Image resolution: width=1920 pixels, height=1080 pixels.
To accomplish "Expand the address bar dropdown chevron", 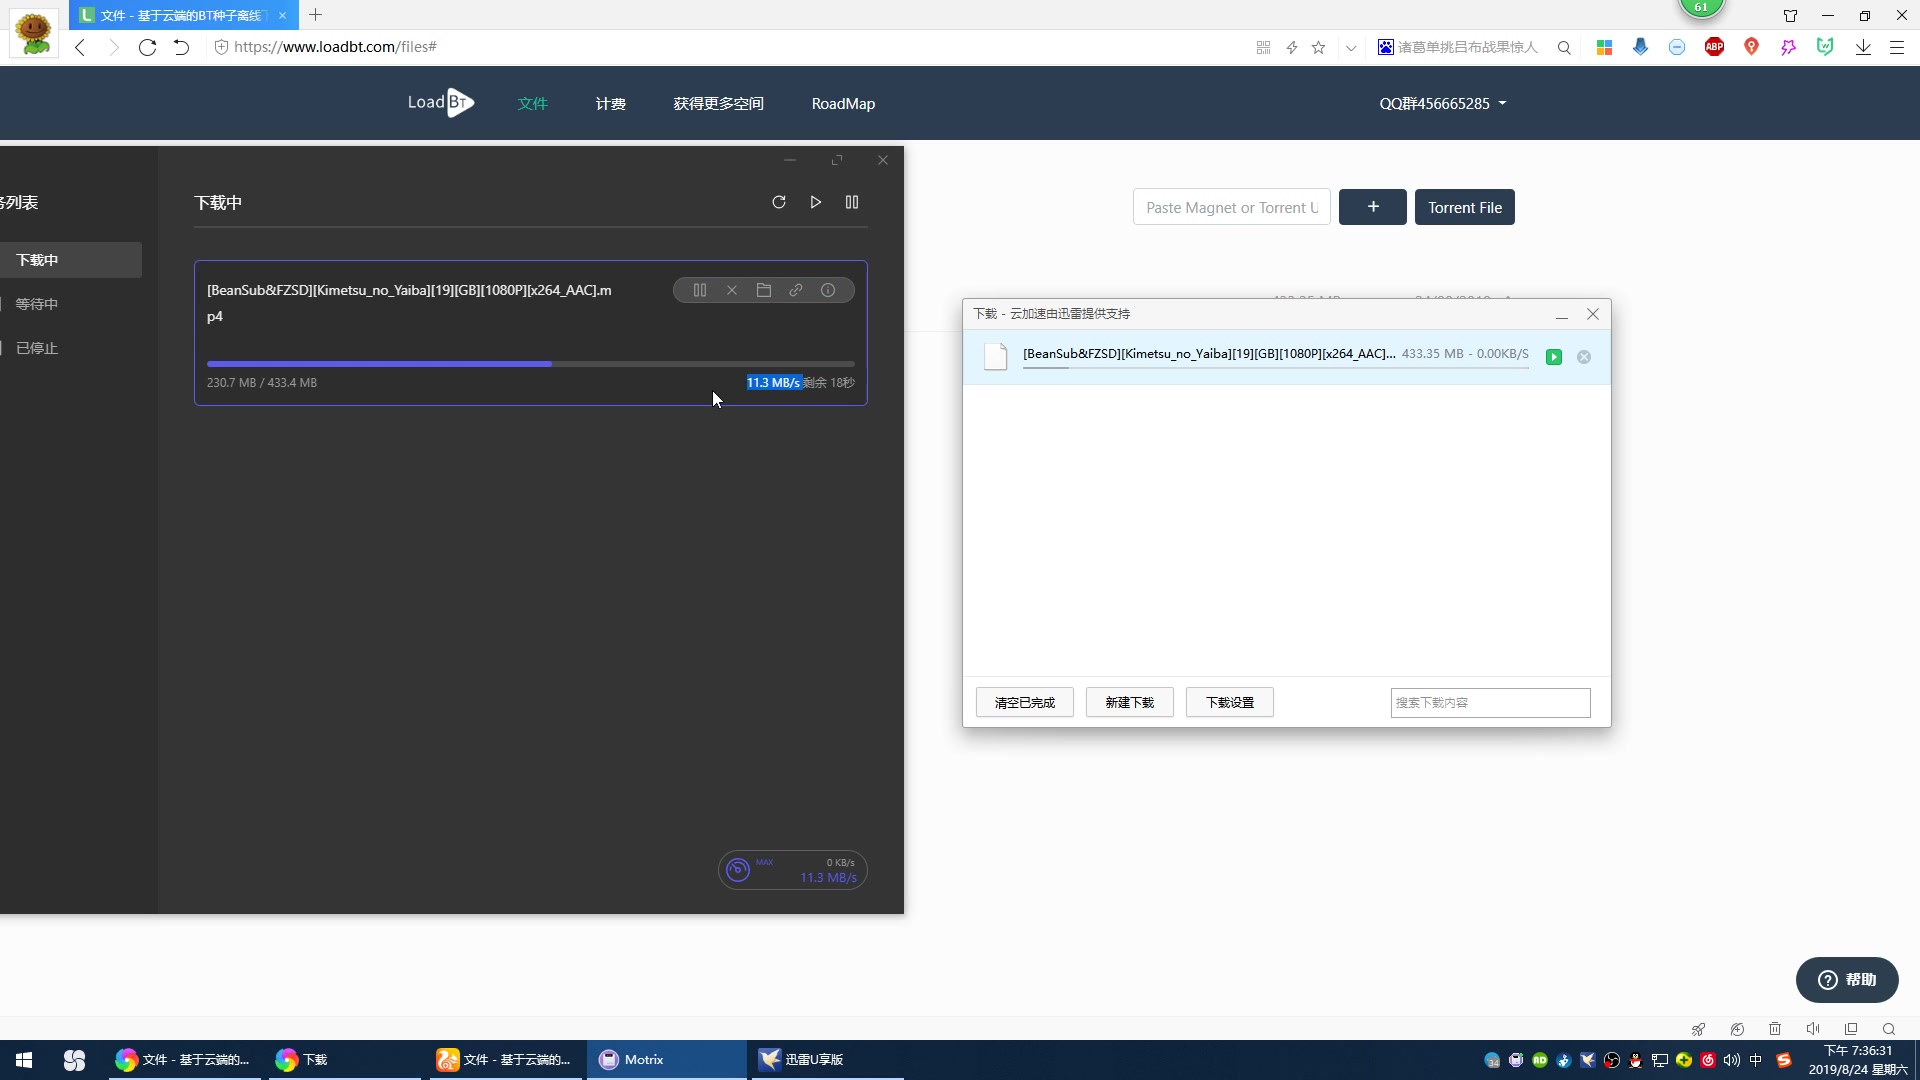I will 1351,47.
